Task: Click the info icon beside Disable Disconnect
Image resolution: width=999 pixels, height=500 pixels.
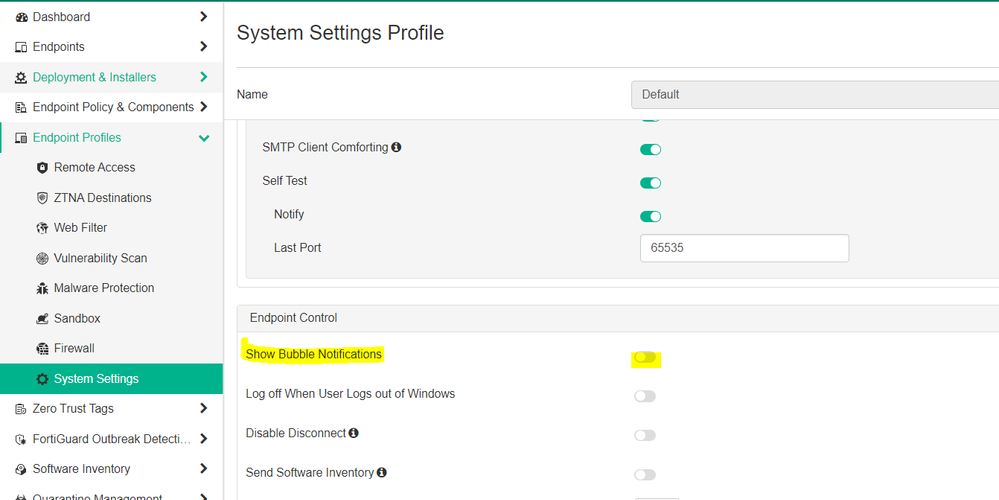Action: click(354, 434)
